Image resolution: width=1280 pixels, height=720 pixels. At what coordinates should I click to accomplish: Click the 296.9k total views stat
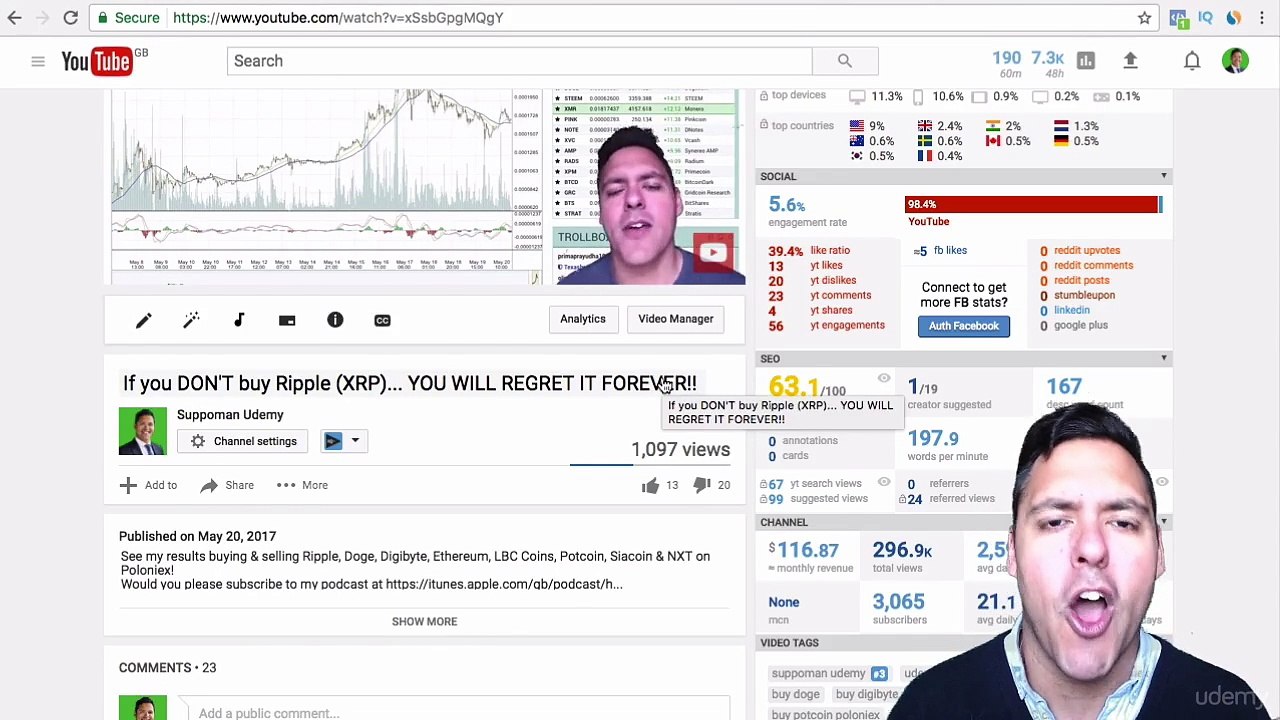902,550
